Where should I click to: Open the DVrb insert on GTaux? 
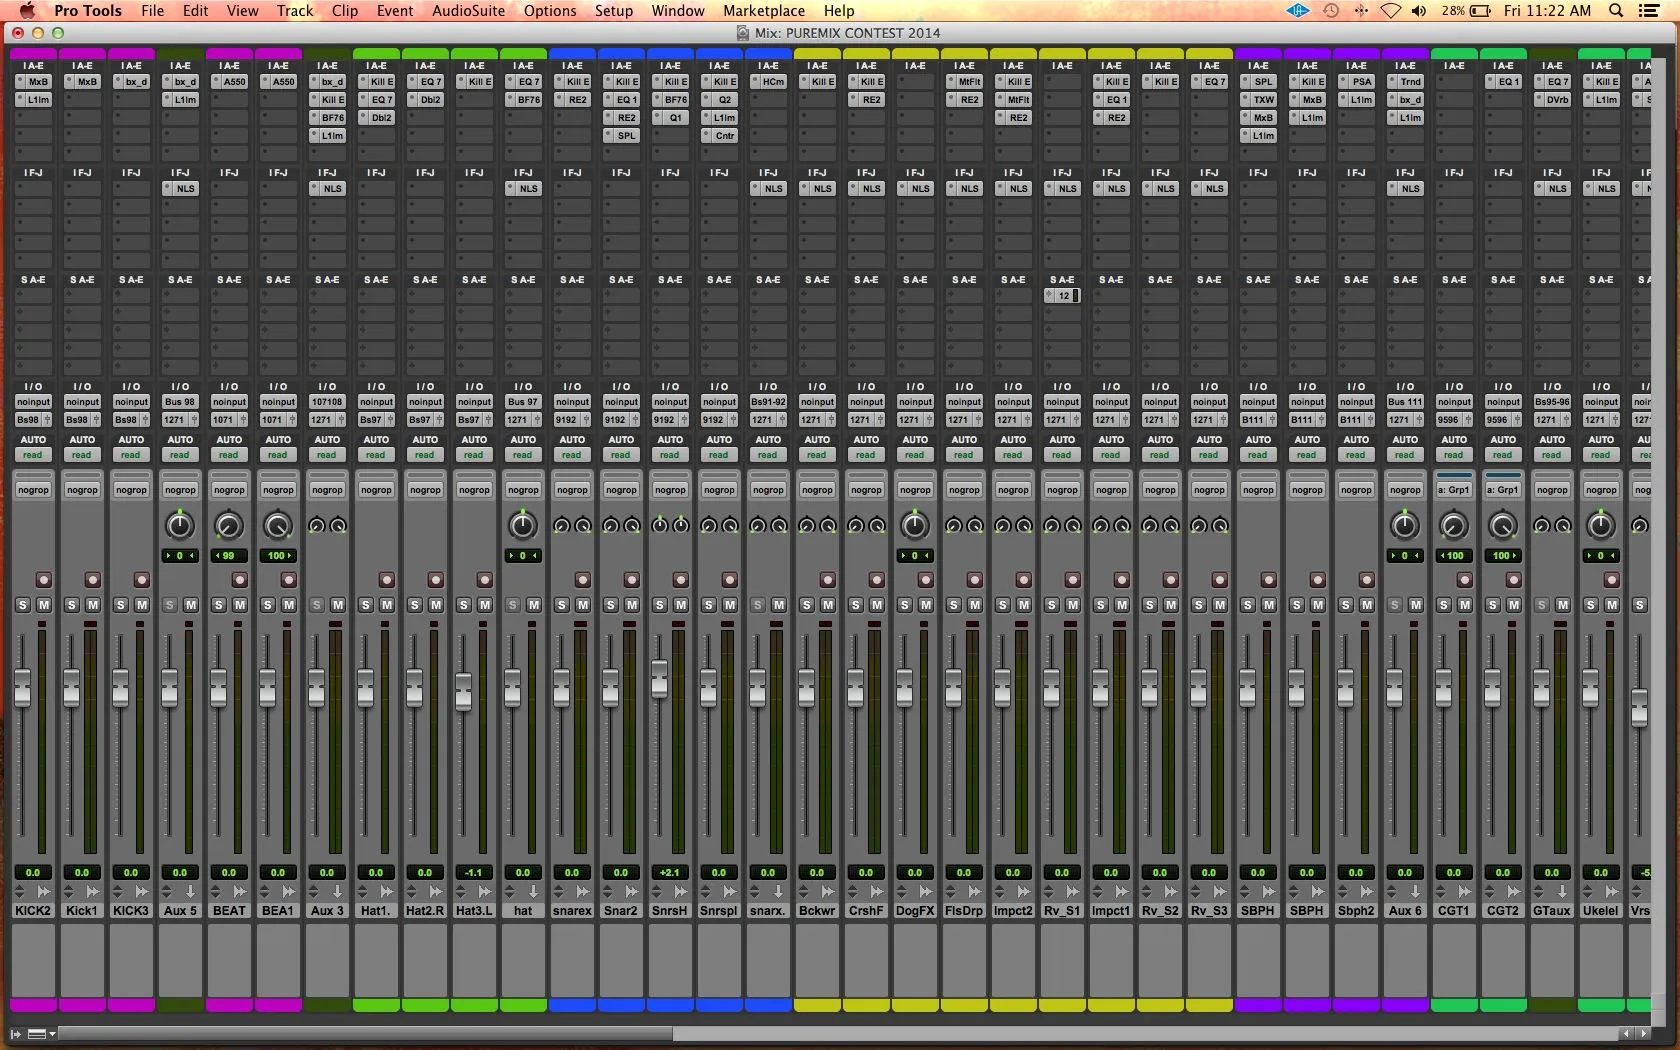[1552, 100]
